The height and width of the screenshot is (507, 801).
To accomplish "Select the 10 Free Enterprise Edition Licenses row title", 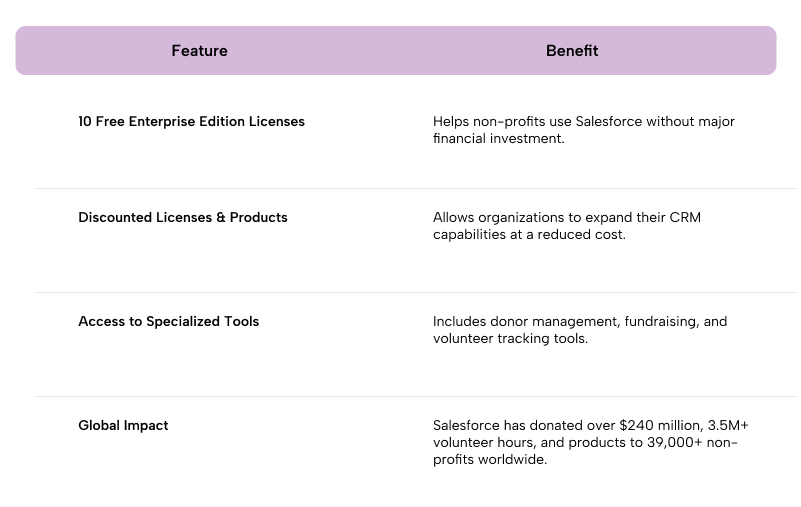I will [x=191, y=122].
